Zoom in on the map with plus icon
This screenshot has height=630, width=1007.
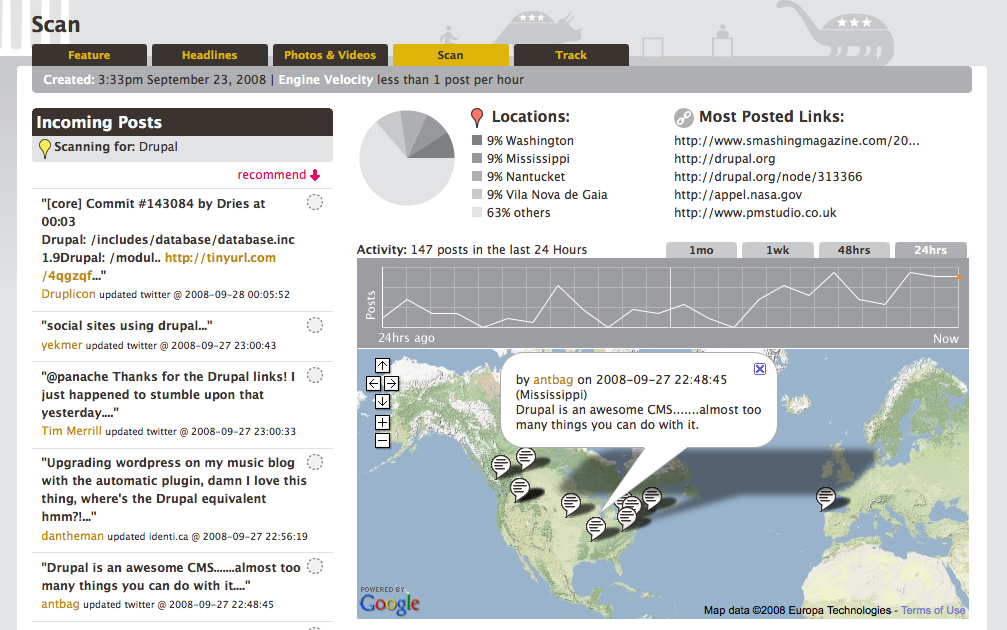(381, 422)
